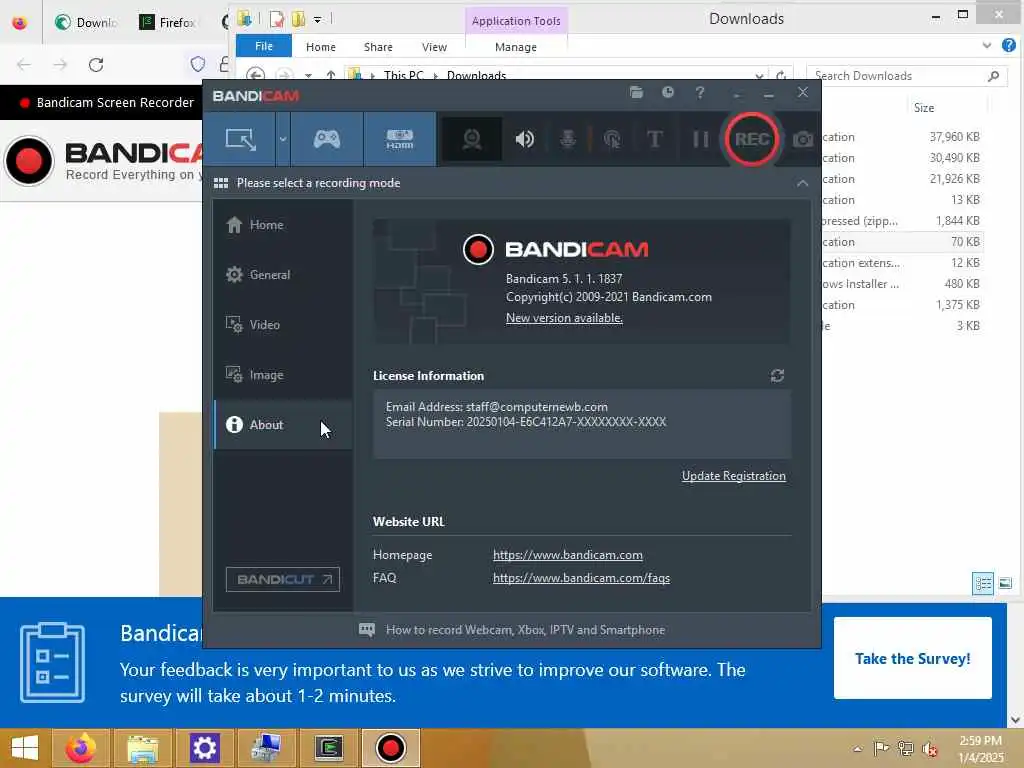This screenshot has width=1024, height=768.
Task: Open Explorer address bar history dropdown
Action: pos(759,76)
